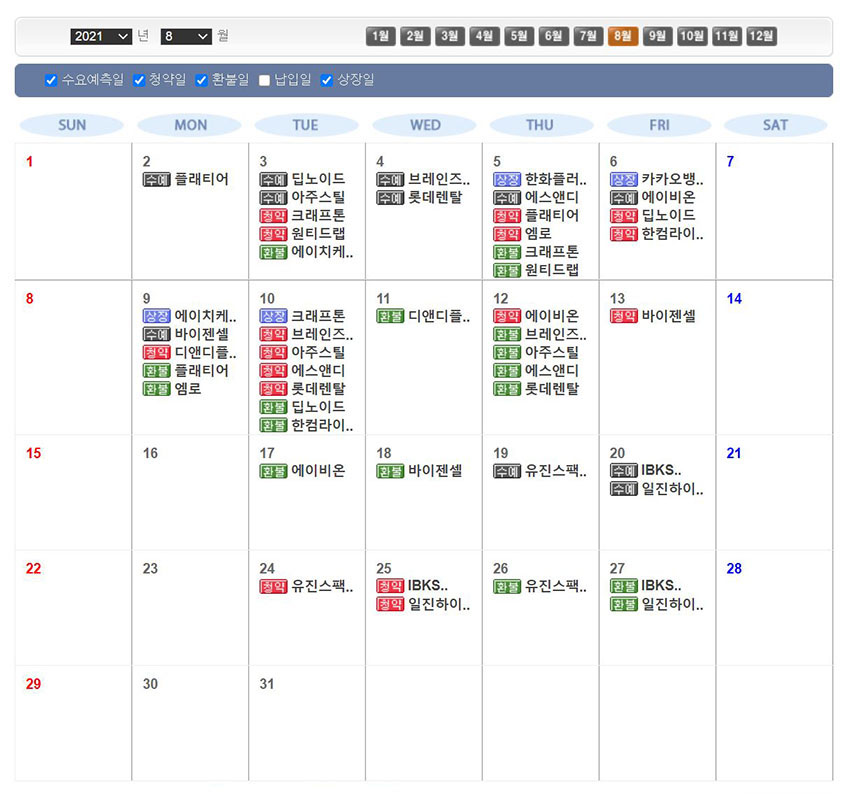This screenshot has height=798, width=850.
Task: Click the 청약 badge for 크래프톤 on the 3rd
Action: pos(273,216)
